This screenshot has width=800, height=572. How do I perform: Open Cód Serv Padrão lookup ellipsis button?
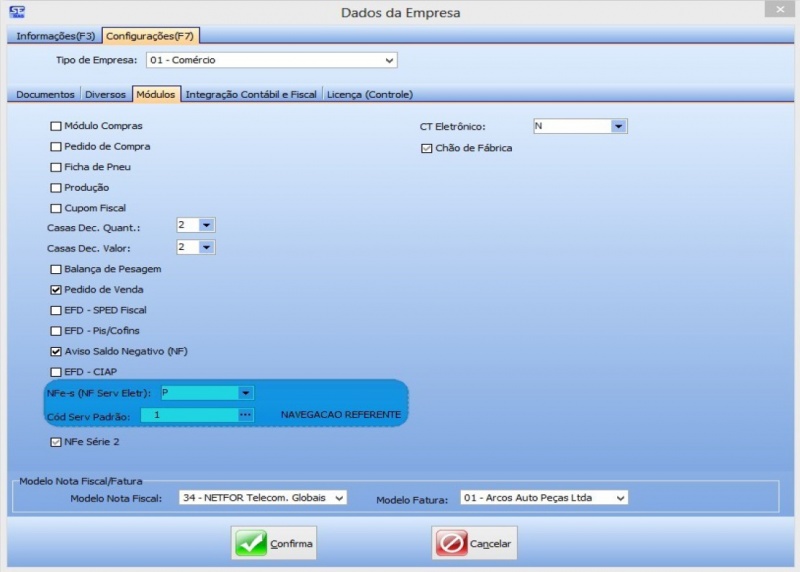(245, 415)
